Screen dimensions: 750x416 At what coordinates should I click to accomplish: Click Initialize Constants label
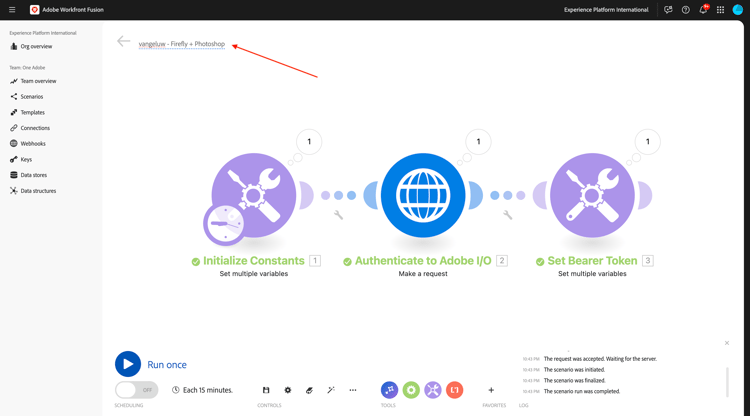point(254,261)
